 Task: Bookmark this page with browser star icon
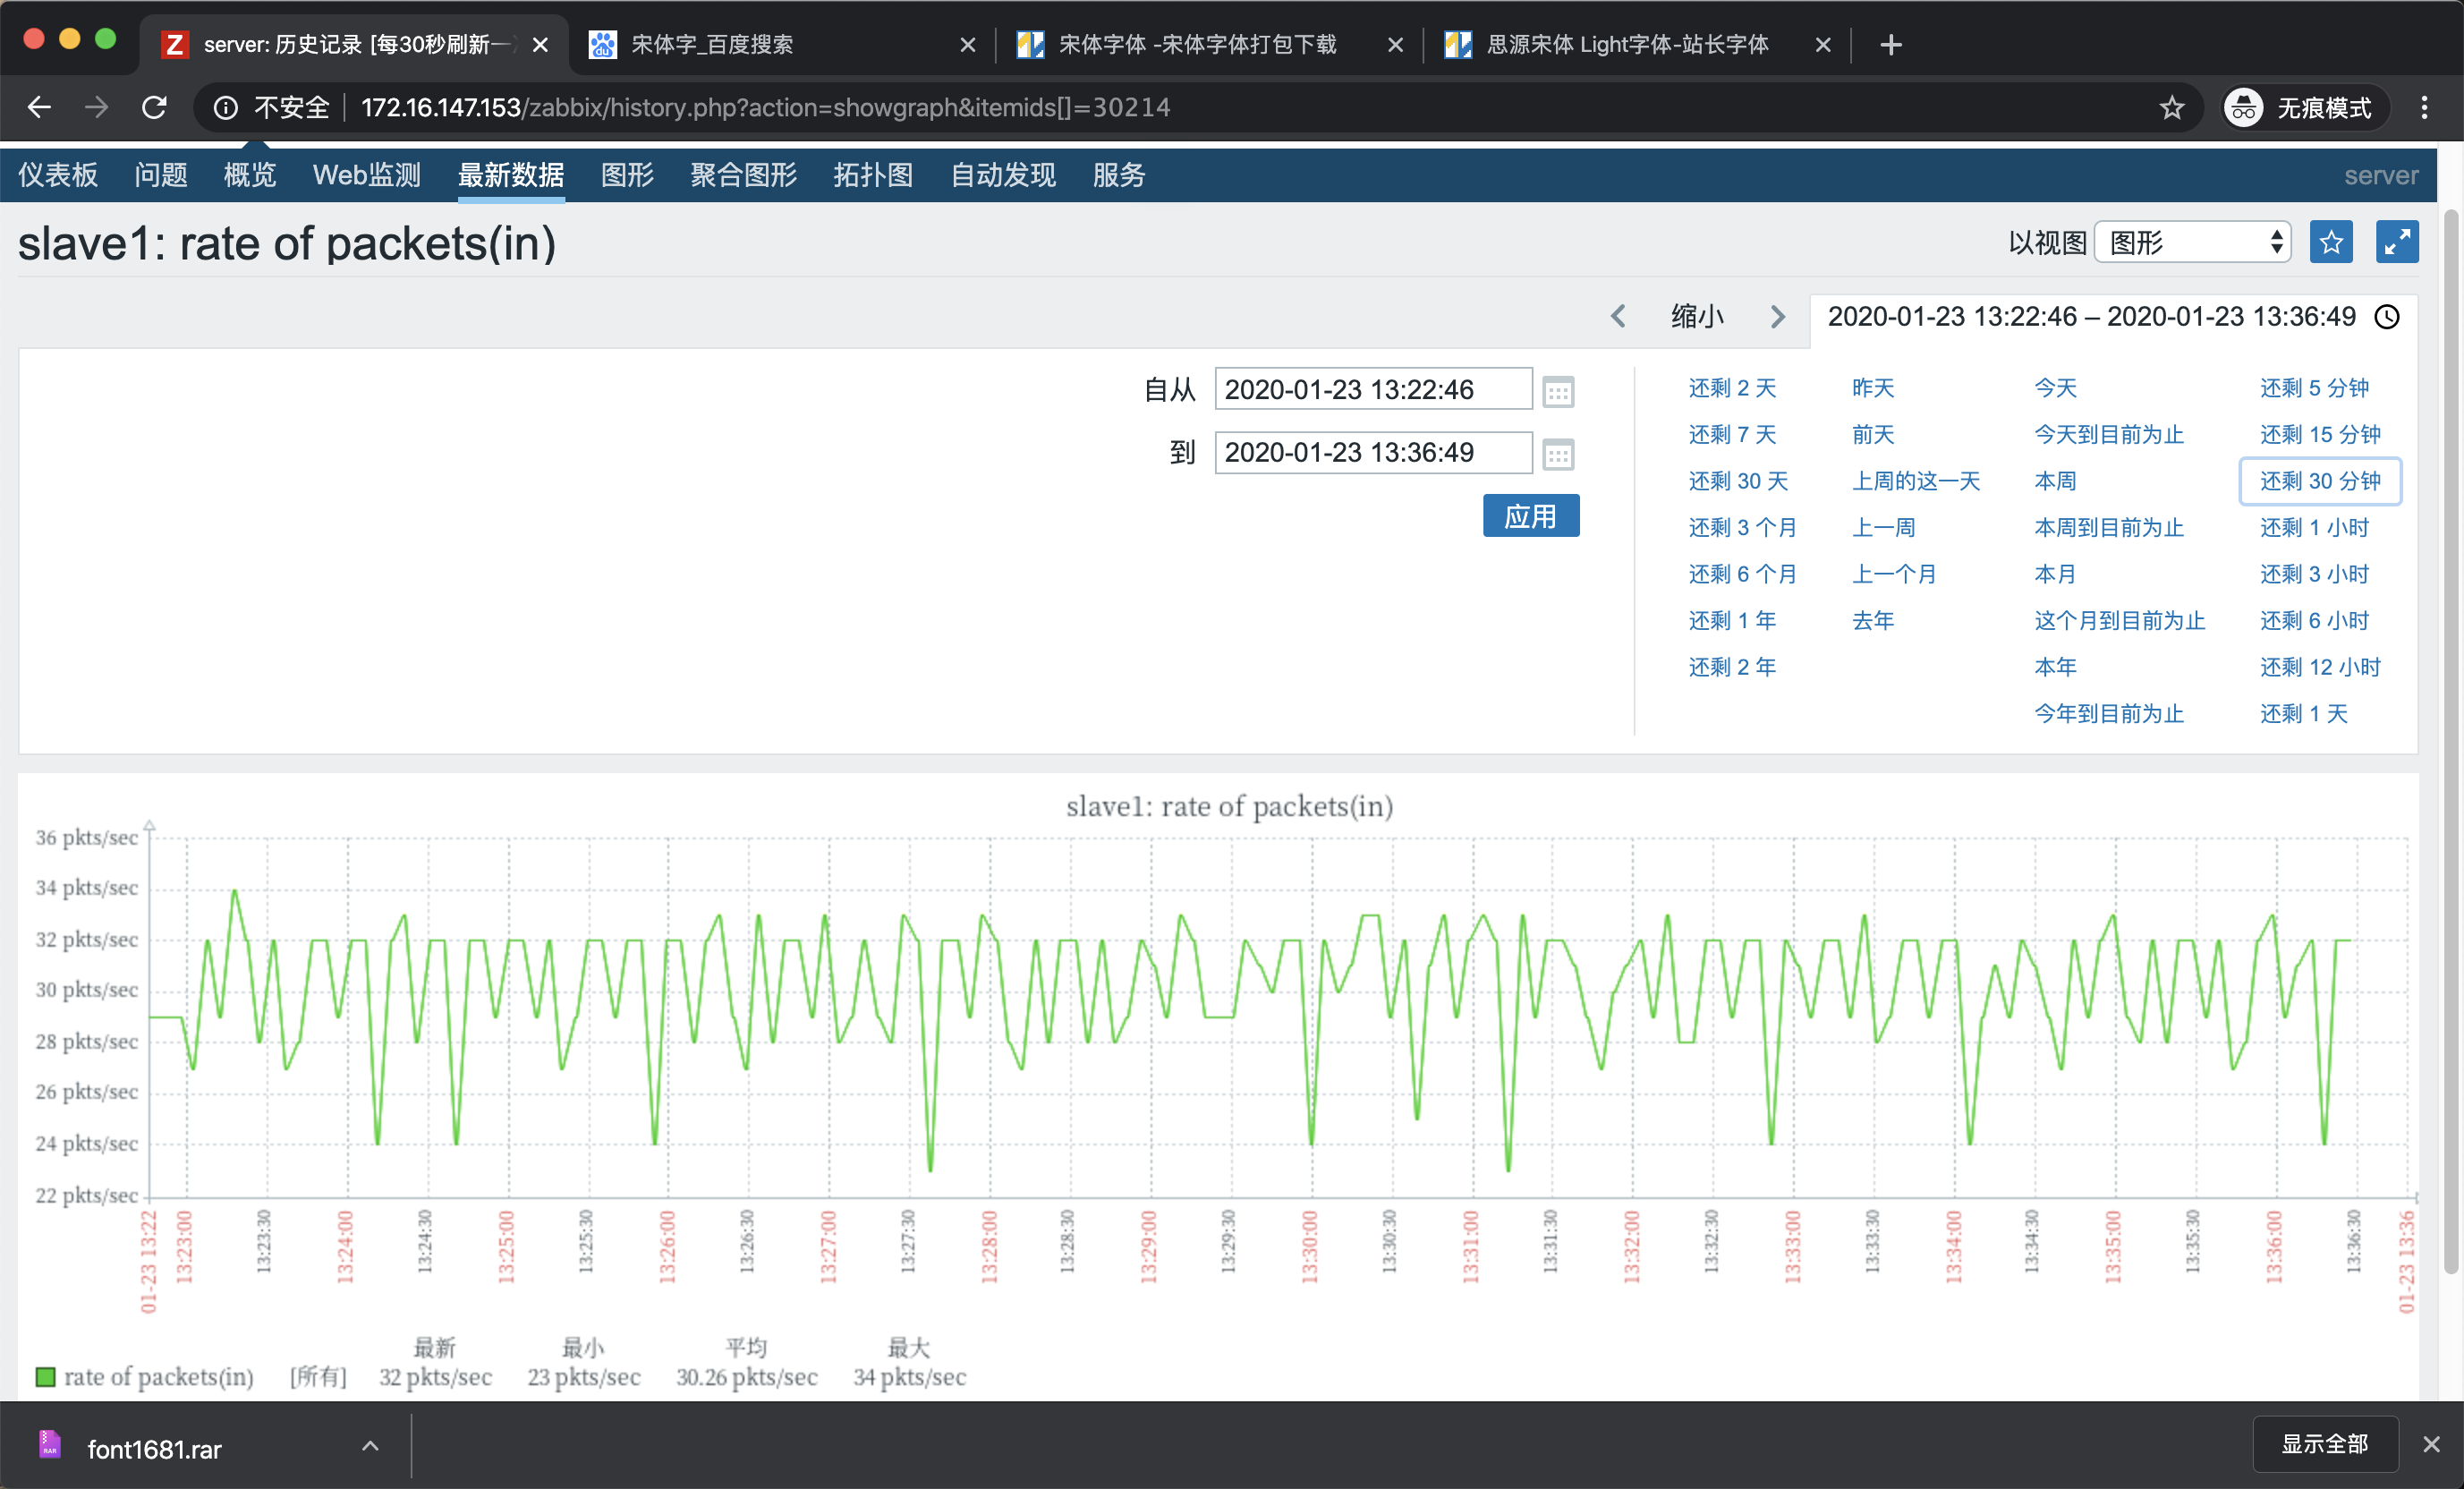point(2171,108)
